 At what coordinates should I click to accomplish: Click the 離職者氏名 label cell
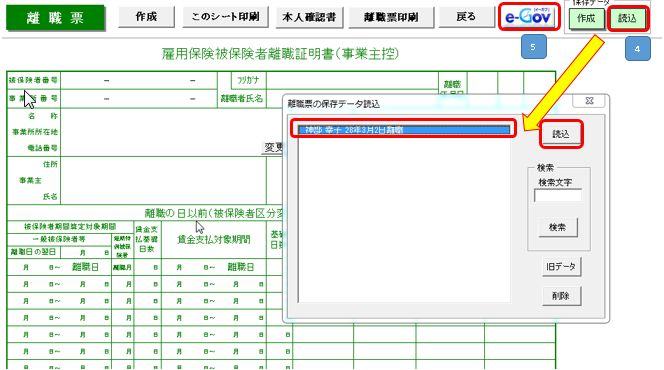tap(241, 99)
